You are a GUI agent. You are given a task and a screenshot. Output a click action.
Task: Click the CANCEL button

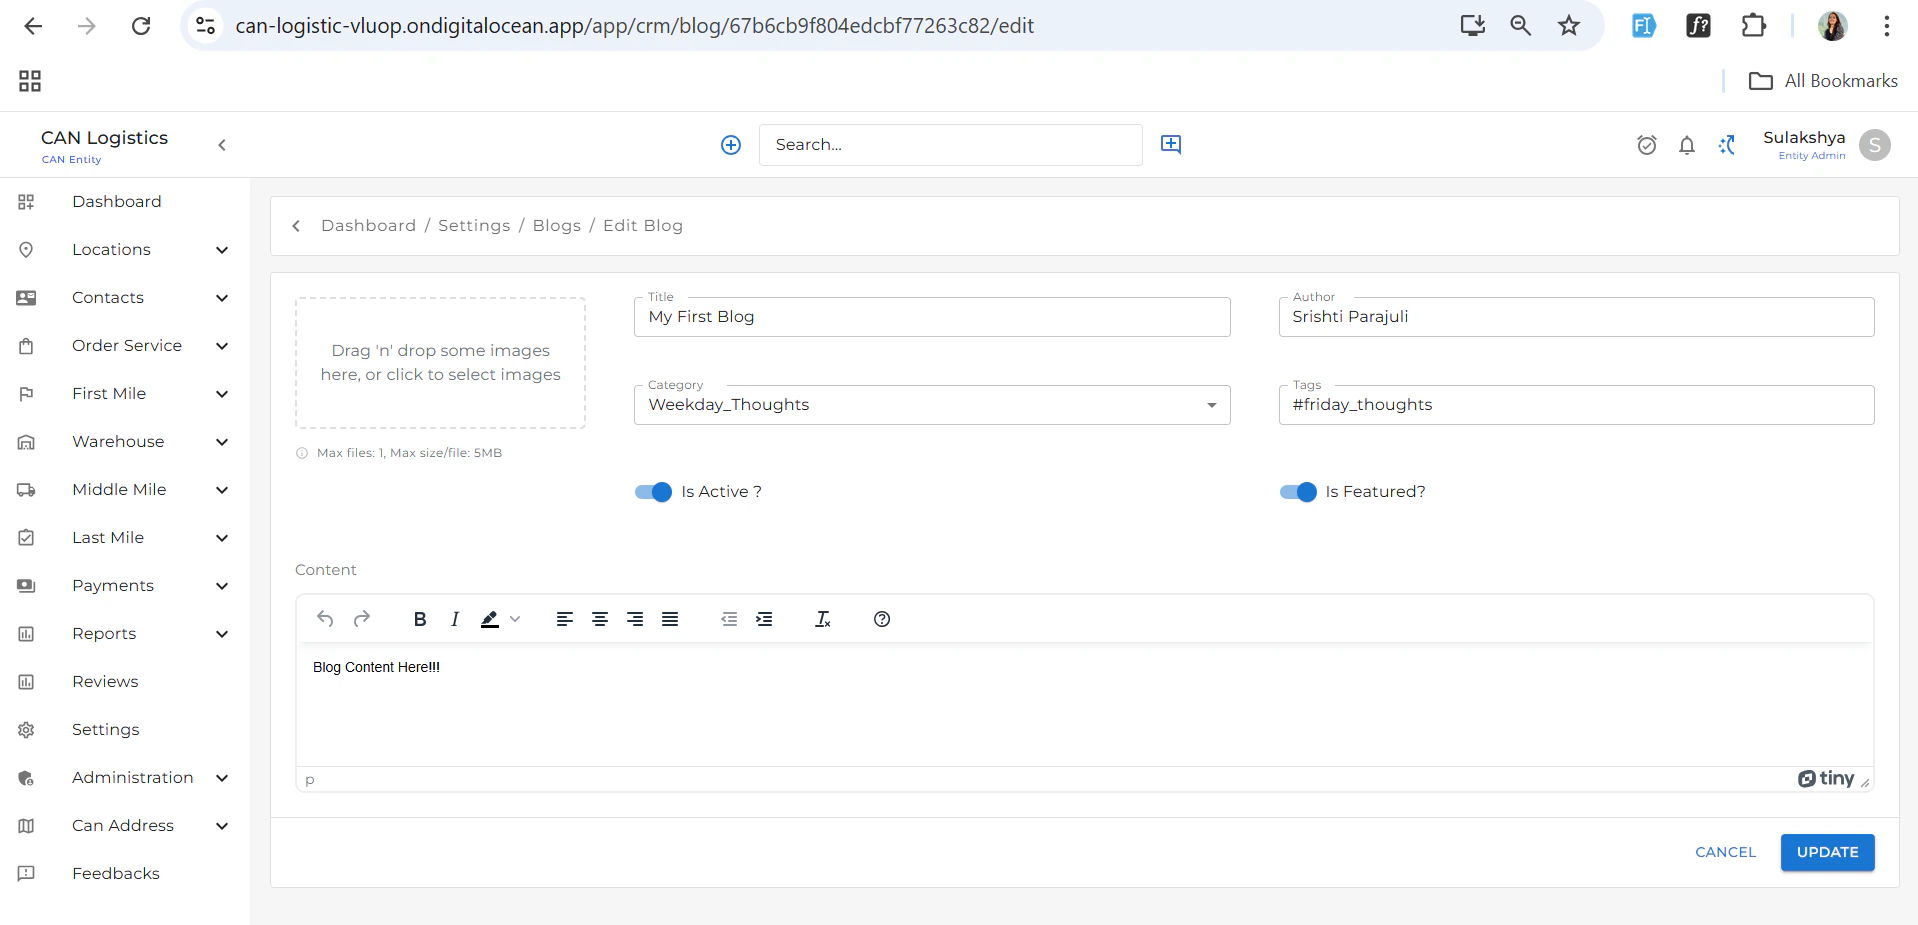coord(1725,852)
